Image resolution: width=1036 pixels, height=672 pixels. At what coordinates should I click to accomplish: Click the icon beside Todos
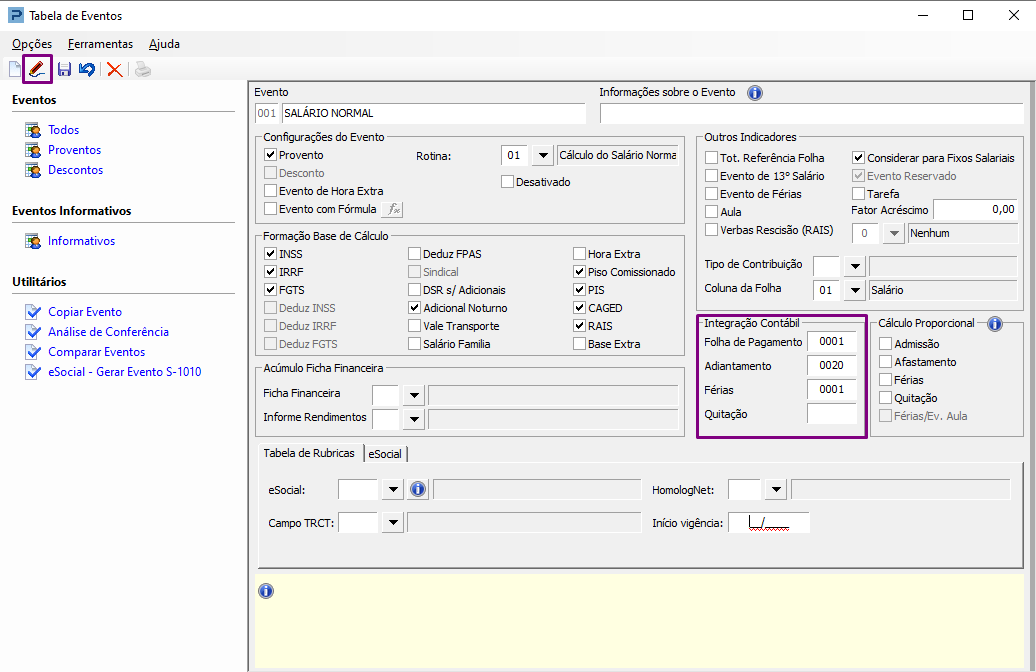[x=33, y=130]
